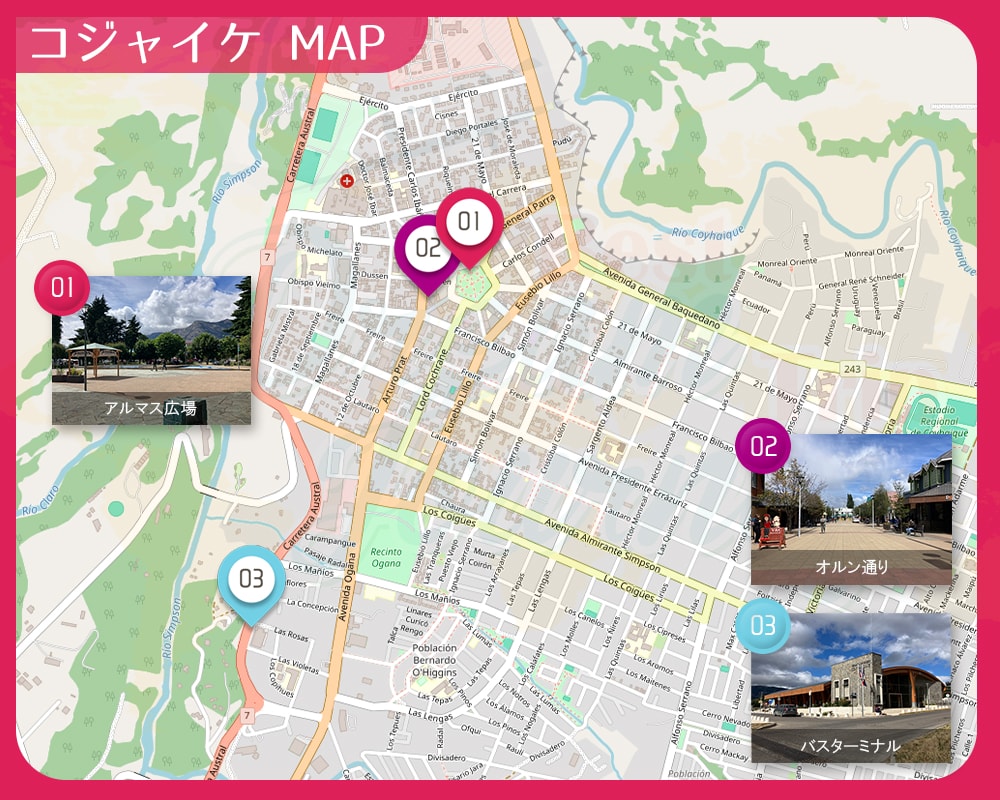The image size is (1000, 800).
Task: Click the route 243 road shield
Action: [852, 369]
